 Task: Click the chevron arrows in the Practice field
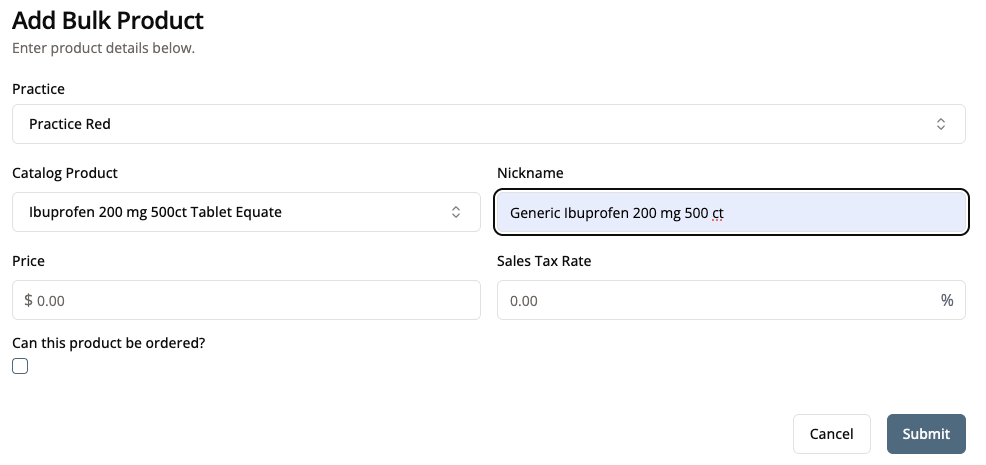(x=940, y=124)
